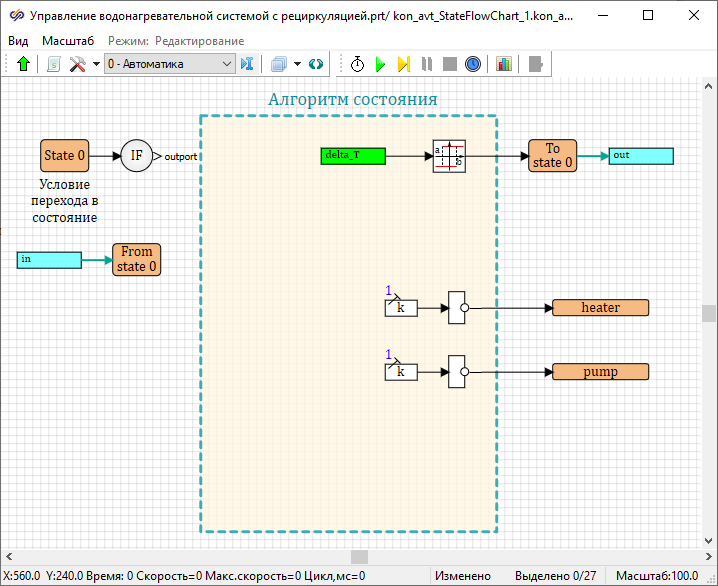Click the green up arrow icon
718x586 pixels.
coord(24,64)
